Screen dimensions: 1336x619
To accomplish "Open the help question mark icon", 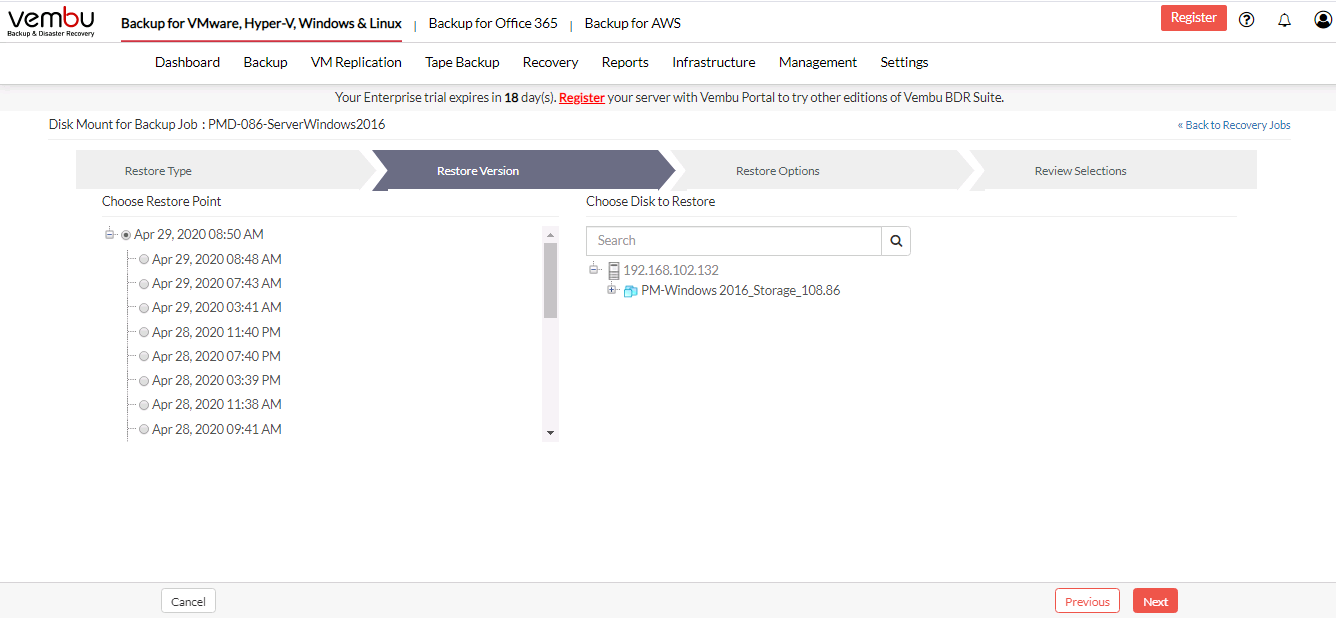I will coord(1246,19).
